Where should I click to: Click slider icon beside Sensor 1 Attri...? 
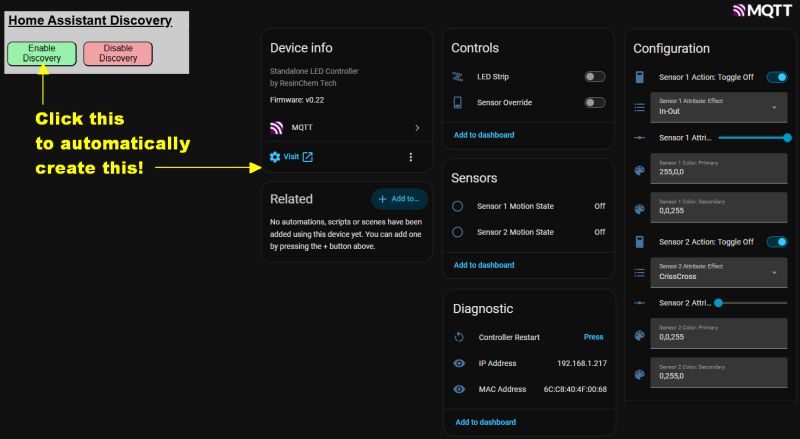pos(639,138)
